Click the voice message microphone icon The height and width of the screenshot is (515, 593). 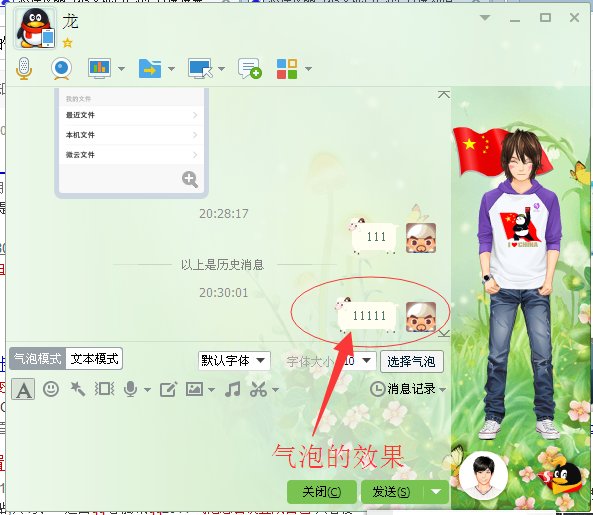tap(130, 389)
